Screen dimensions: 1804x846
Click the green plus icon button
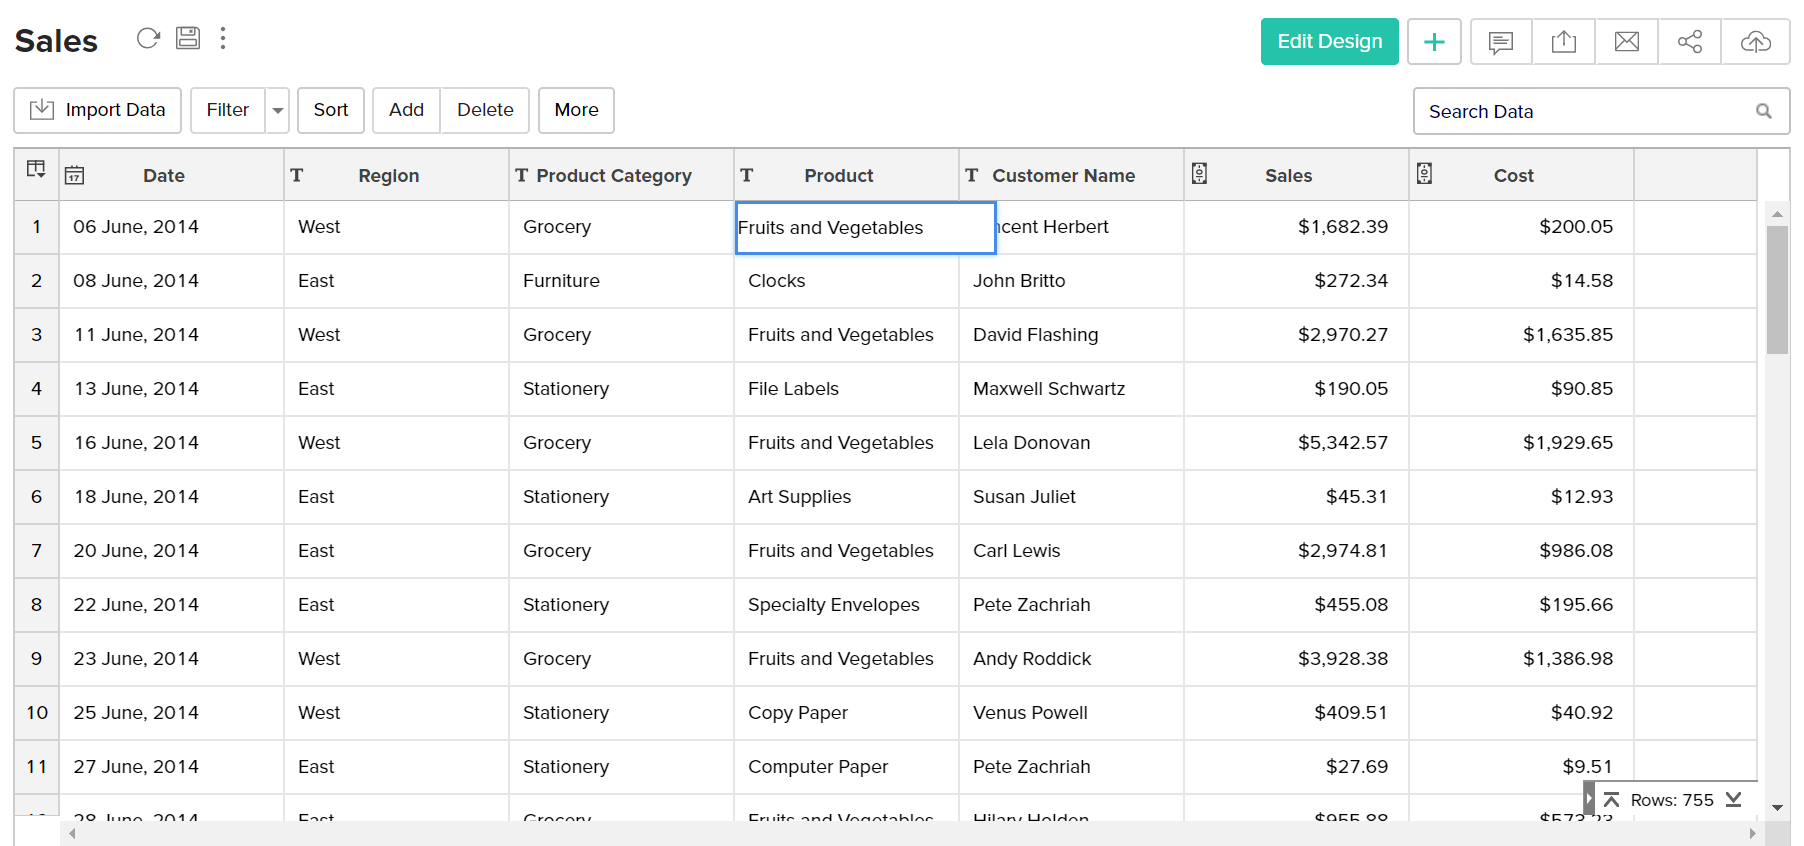point(1434,41)
